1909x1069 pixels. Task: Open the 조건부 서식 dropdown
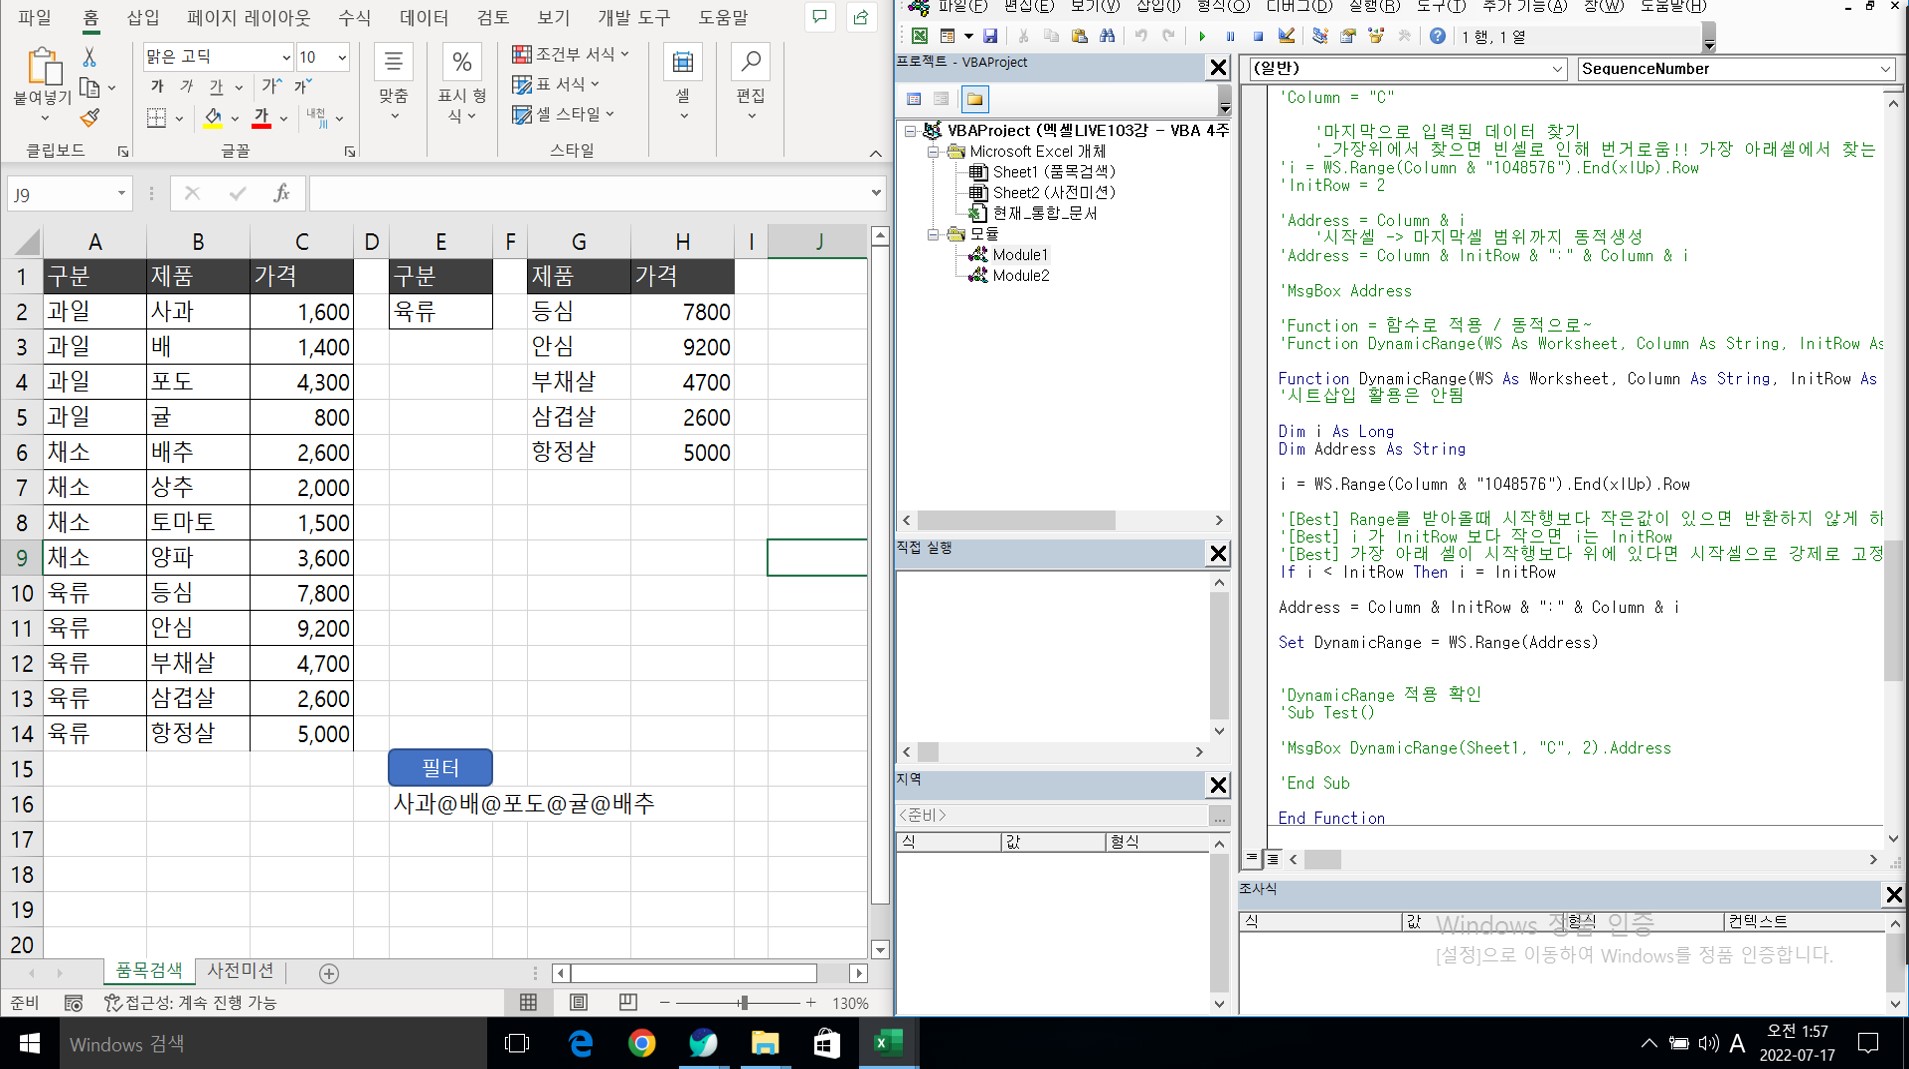tap(571, 54)
